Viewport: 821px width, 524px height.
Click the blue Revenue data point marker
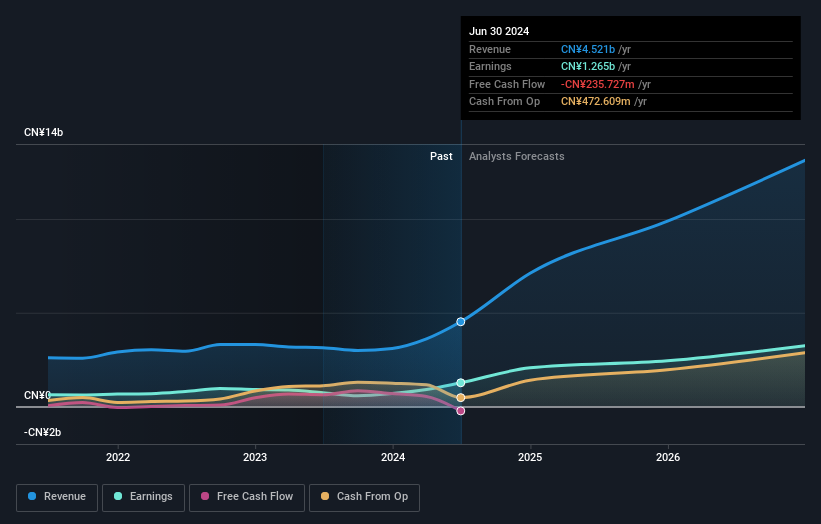pos(461,321)
